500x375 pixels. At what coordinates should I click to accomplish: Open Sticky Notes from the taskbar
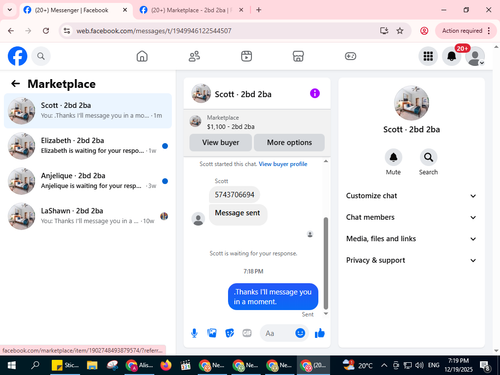tap(65, 365)
